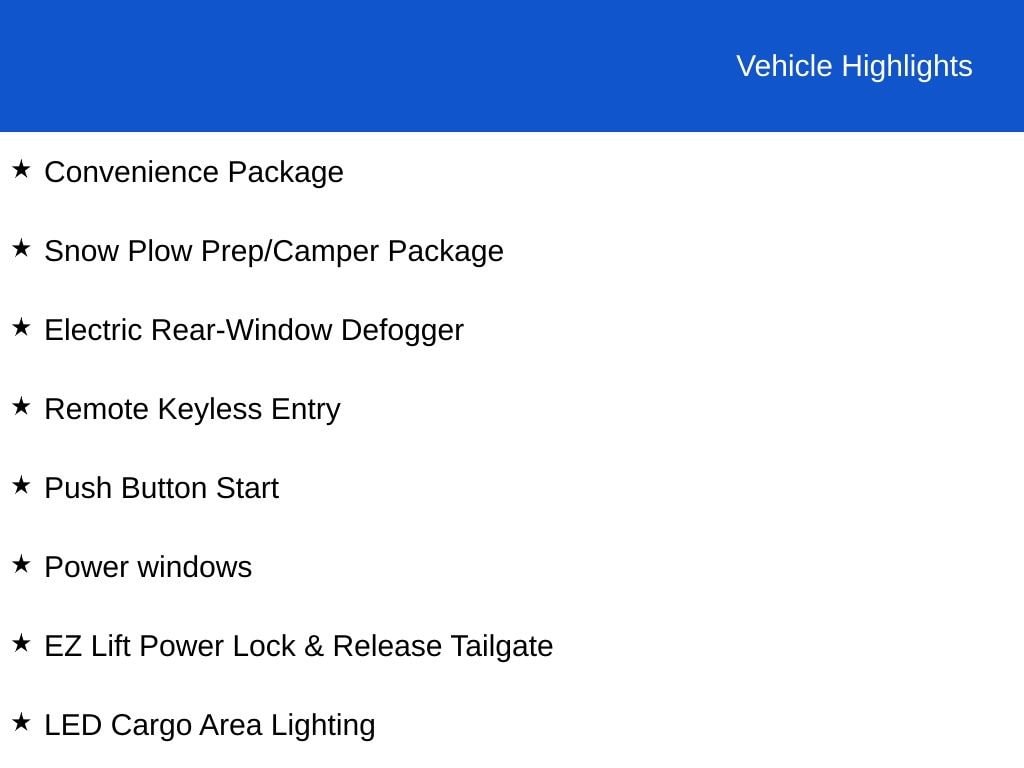Click the star beside Remote Keyless Entry
This screenshot has height=768, width=1024.
click(x=21, y=406)
